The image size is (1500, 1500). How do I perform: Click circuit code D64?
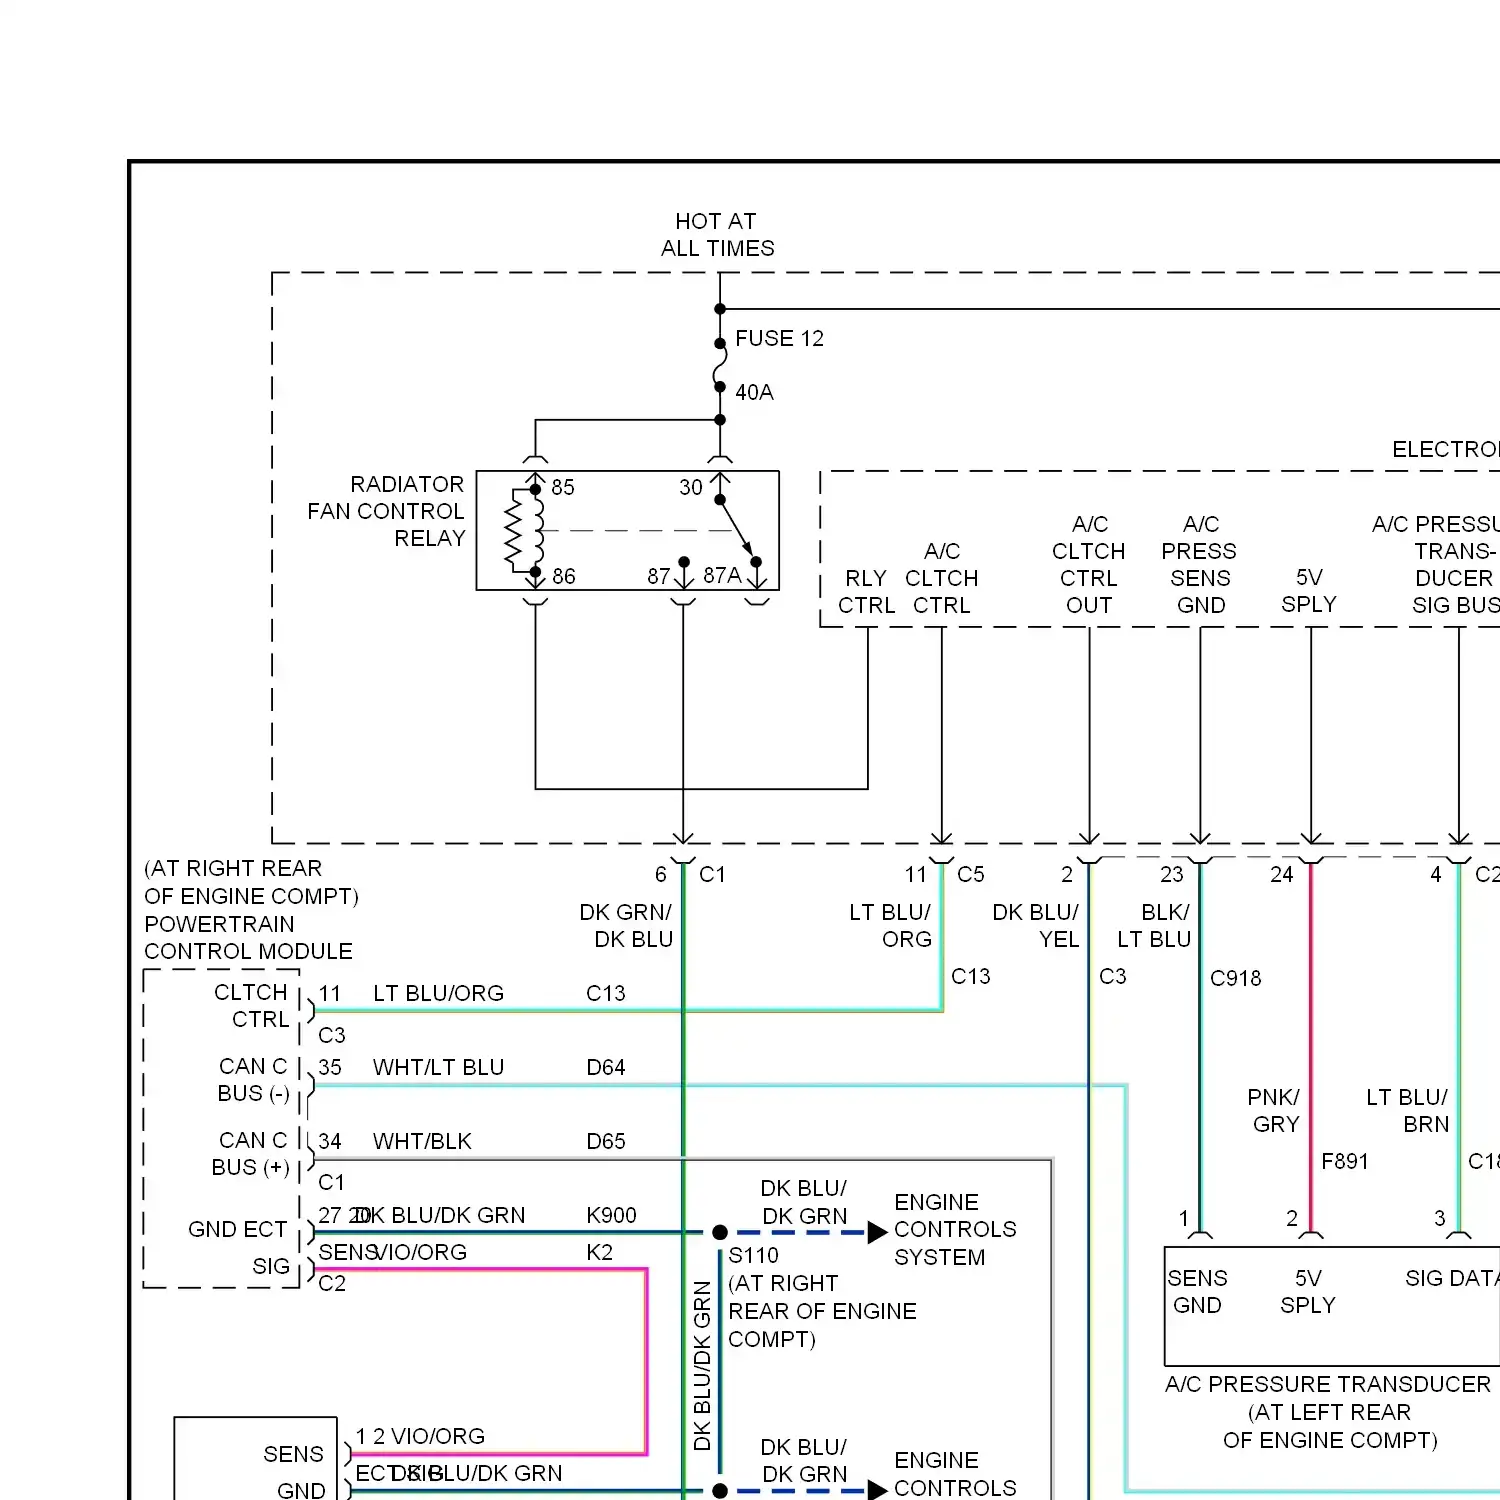pos(606,1067)
